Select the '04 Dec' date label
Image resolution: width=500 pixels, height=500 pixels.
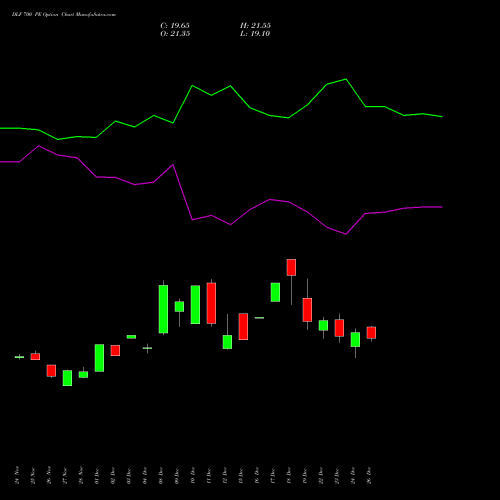(x=145, y=475)
